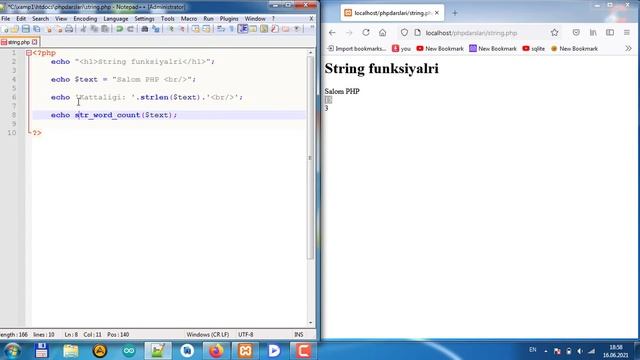Open the File menu

point(6,19)
